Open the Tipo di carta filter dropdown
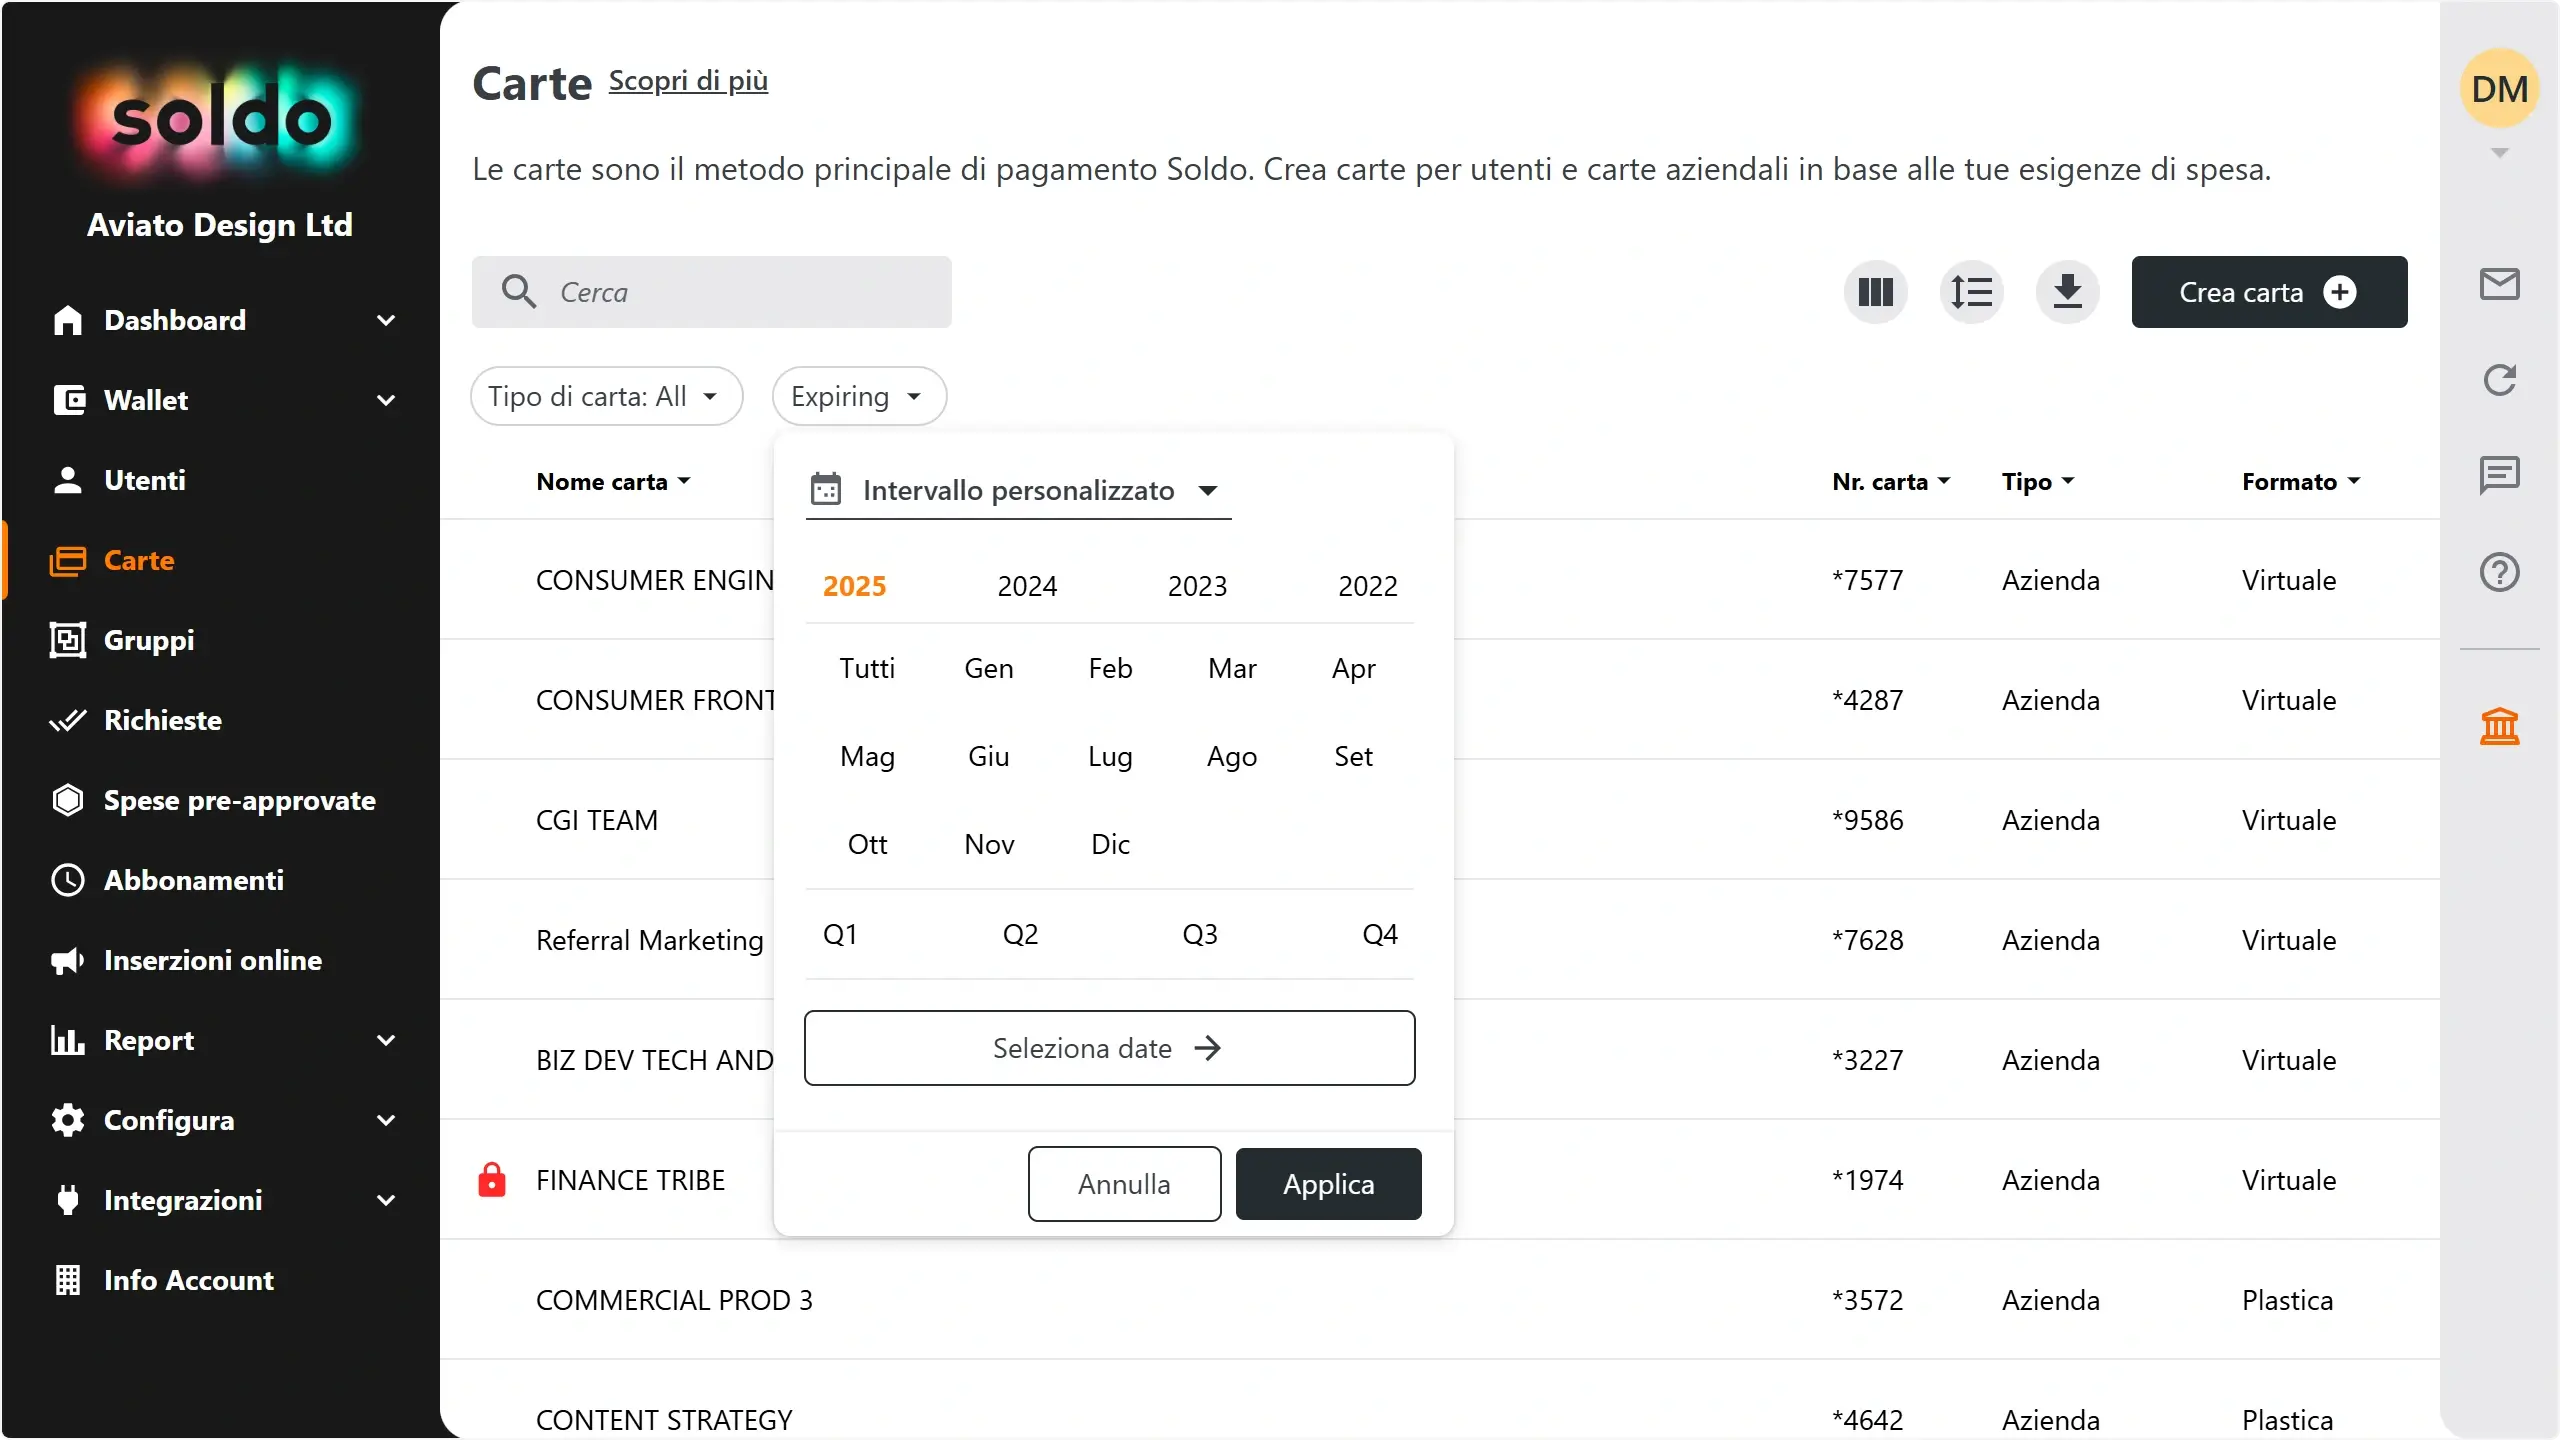 (606, 396)
